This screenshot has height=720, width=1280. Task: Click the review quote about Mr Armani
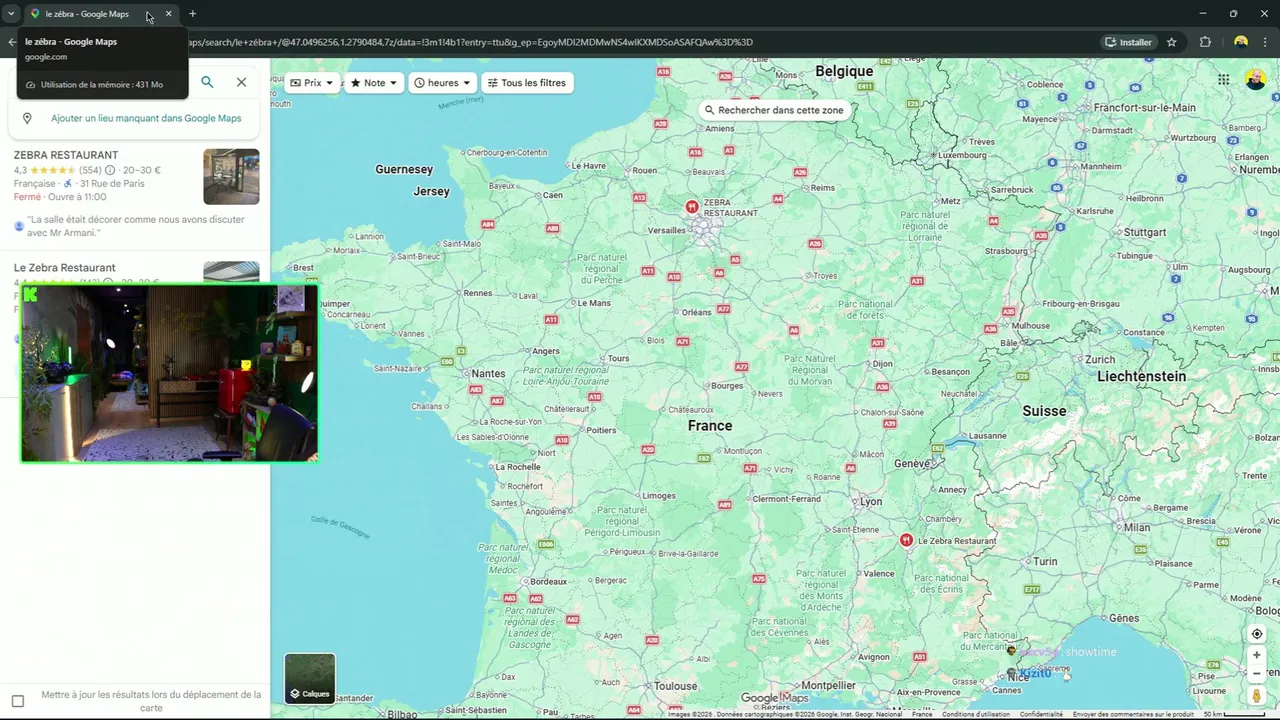[136, 226]
